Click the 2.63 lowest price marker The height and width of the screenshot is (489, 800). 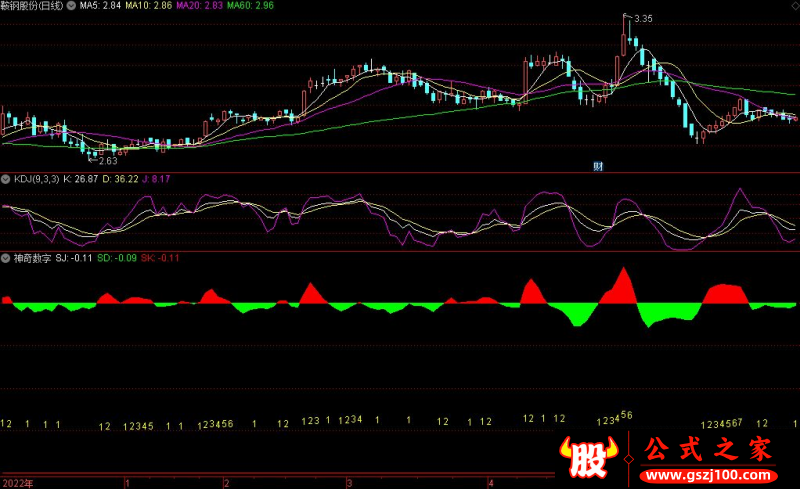point(107,160)
